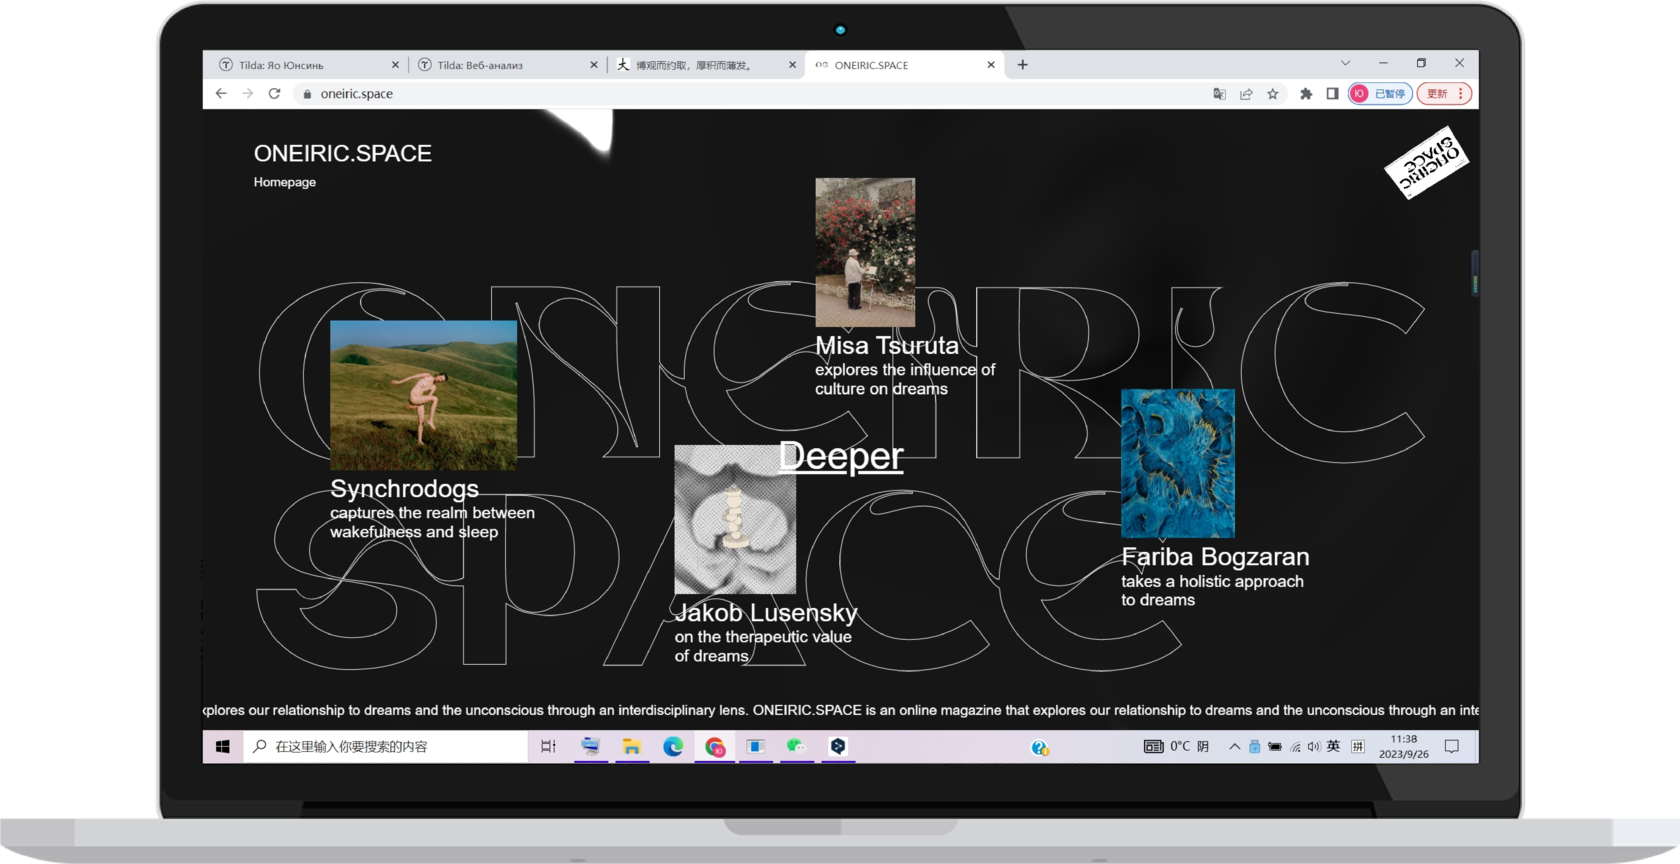Open the notification center icon

click(1452, 747)
